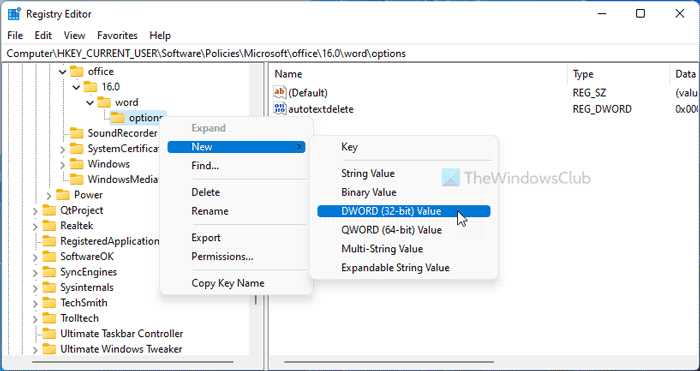Click the options folder icon
The image size is (700, 371).
118,118
